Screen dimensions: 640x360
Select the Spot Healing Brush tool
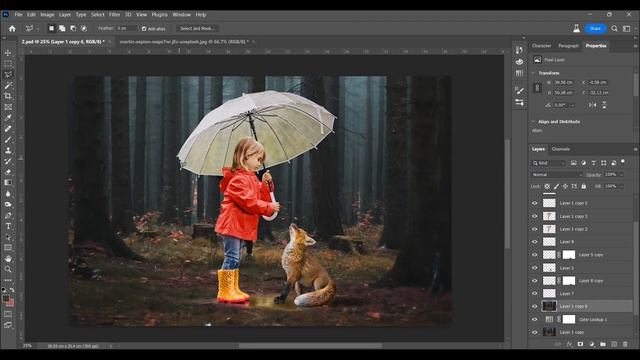tap(8, 129)
